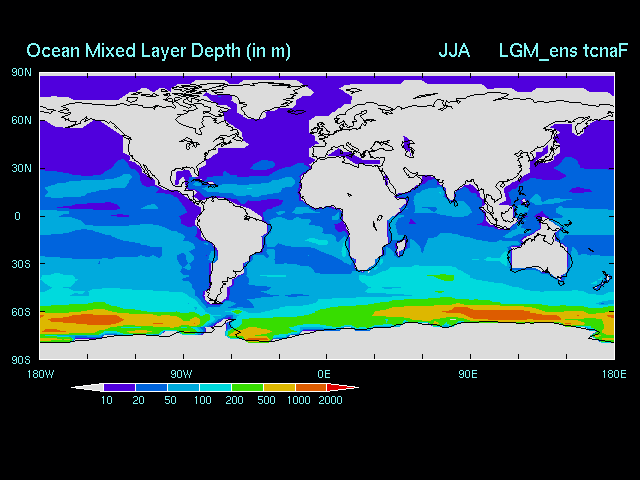Click the medium blue 50–100 colorbar segment
The width and height of the screenshot is (640, 480).
[183, 387]
